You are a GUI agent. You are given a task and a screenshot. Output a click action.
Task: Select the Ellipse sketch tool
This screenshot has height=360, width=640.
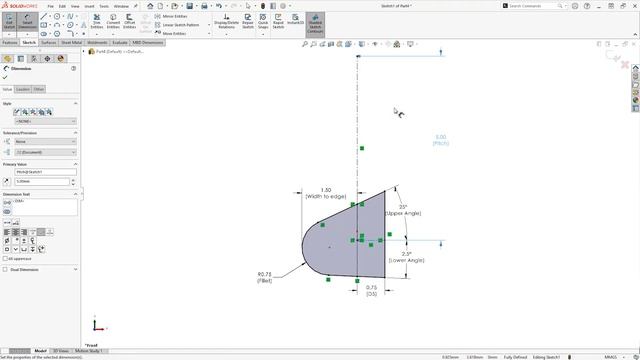[70, 25]
